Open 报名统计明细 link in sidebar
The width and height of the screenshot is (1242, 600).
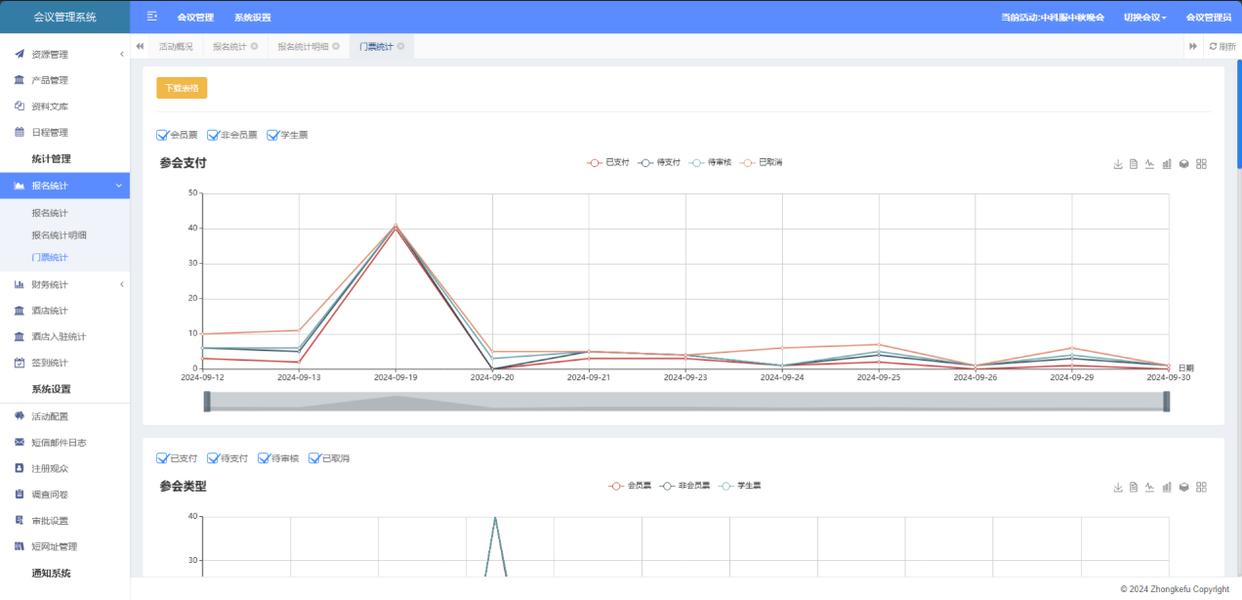tap(59, 235)
